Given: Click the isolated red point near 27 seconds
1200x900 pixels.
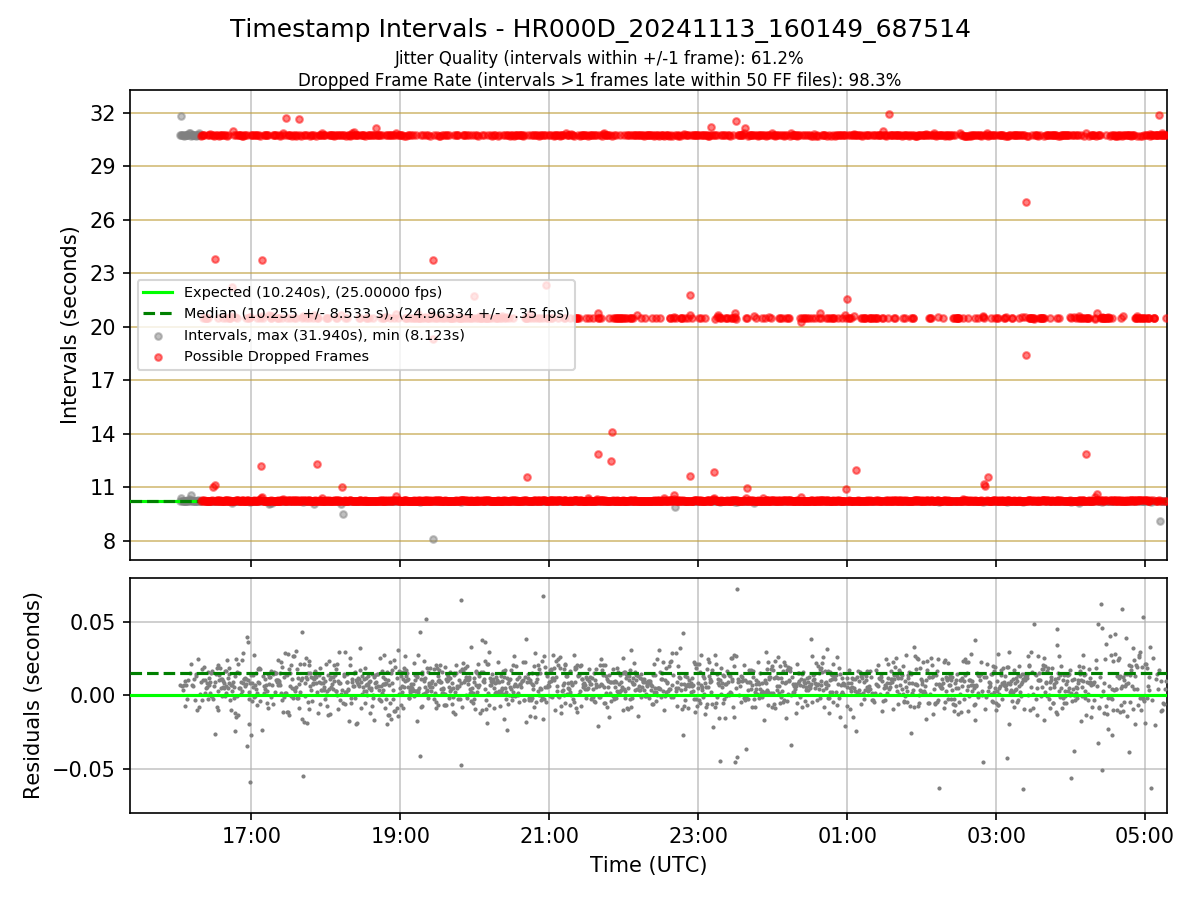Looking at the screenshot, I should coord(1026,202).
